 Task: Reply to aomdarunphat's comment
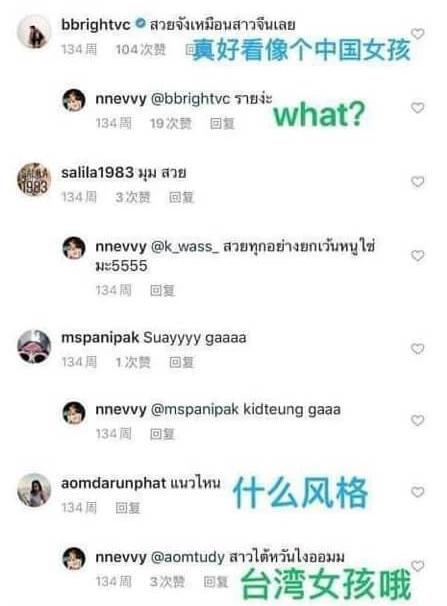[x=127, y=507]
